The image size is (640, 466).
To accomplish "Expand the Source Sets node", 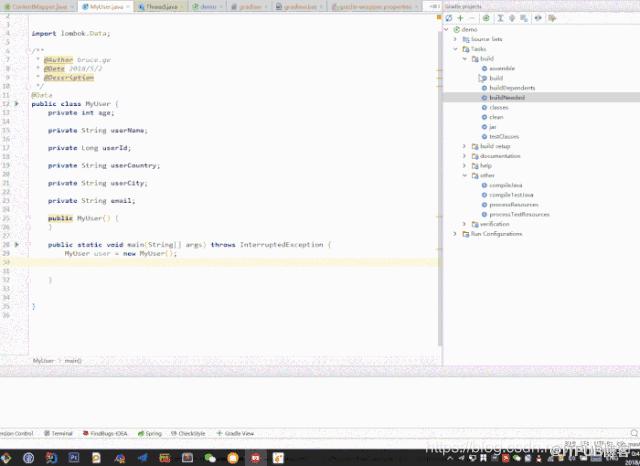I will pos(455,39).
